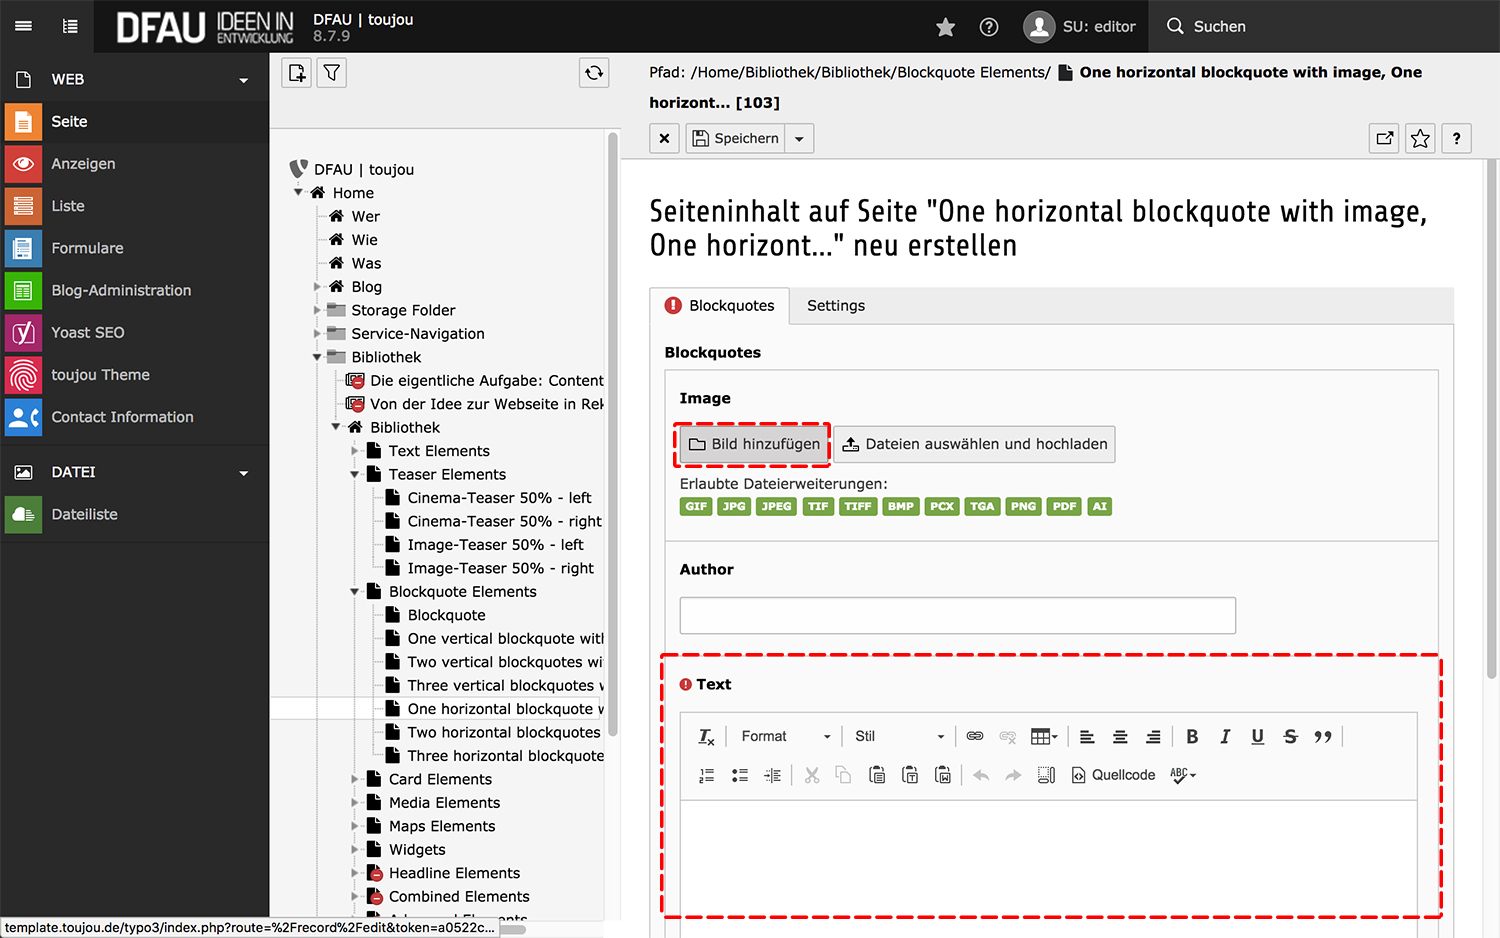Click the close document X button

[x=664, y=139]
